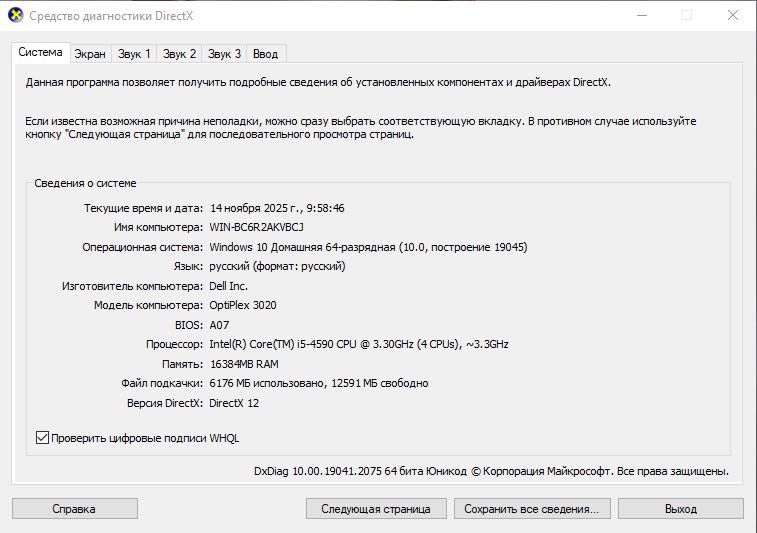The image size is (757, 533).
Task: Click the date value 14 ноября 2025 г.
Action: 255,208
